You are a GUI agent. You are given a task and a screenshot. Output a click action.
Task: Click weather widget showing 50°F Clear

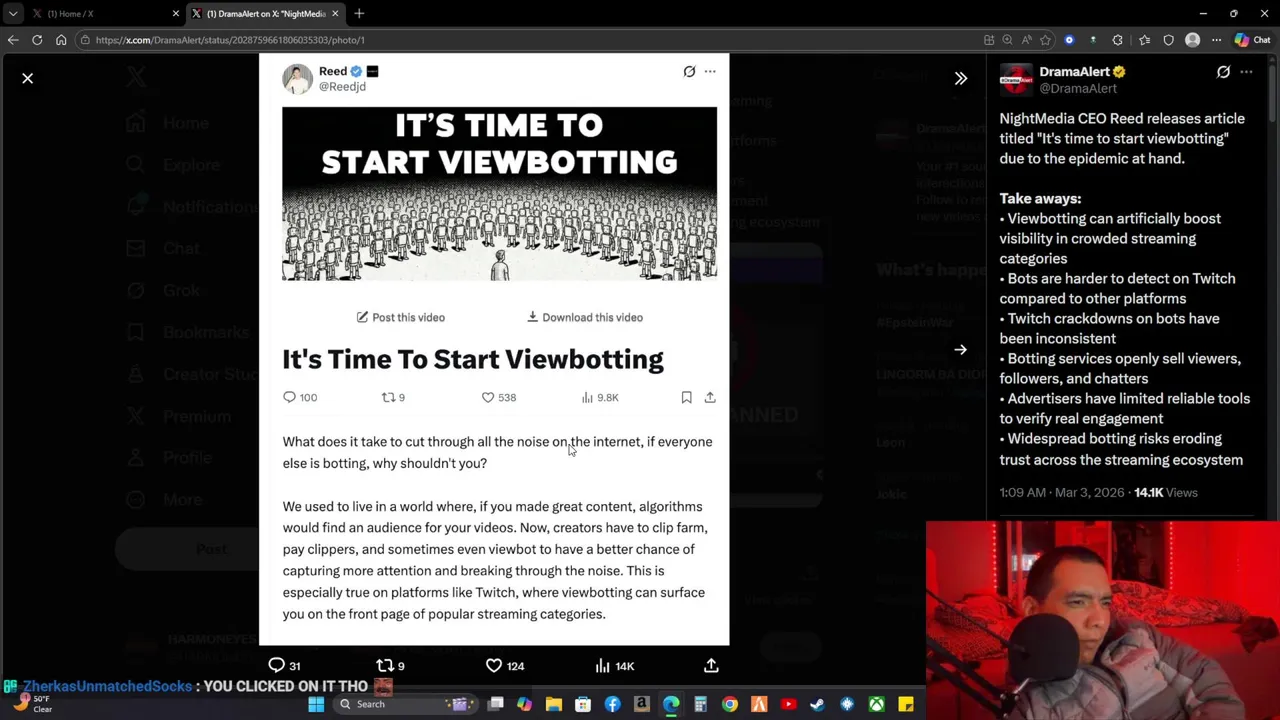32,703
